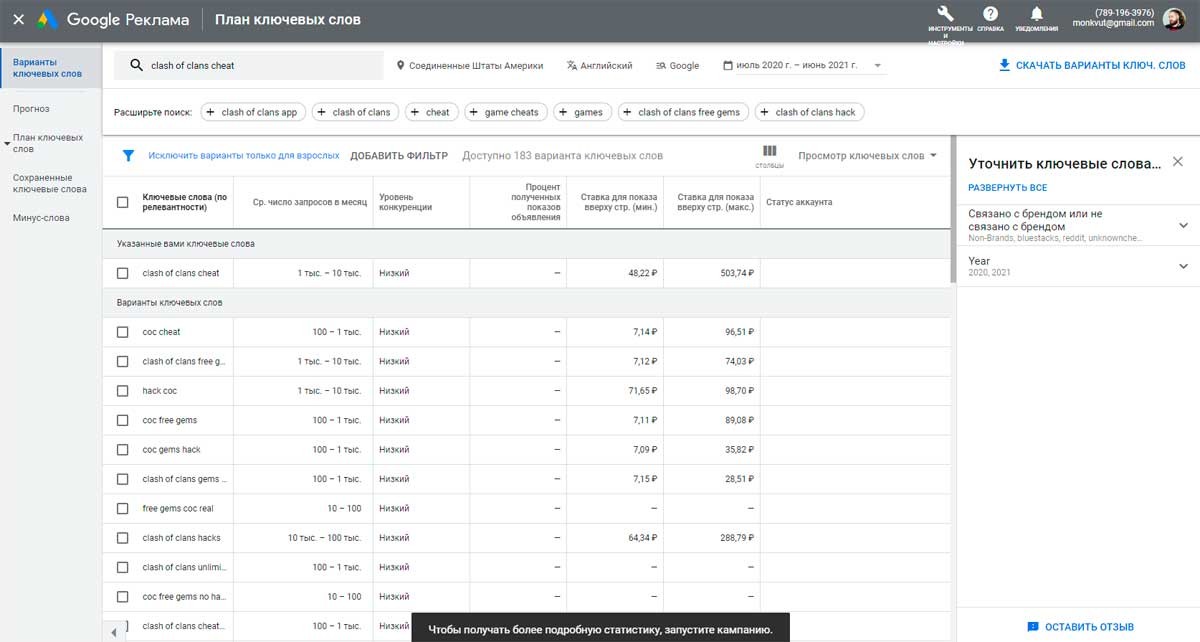Close the refine keywords panel
The height and width of the screenshot is (642, 1200).
tap(1177, 162)
